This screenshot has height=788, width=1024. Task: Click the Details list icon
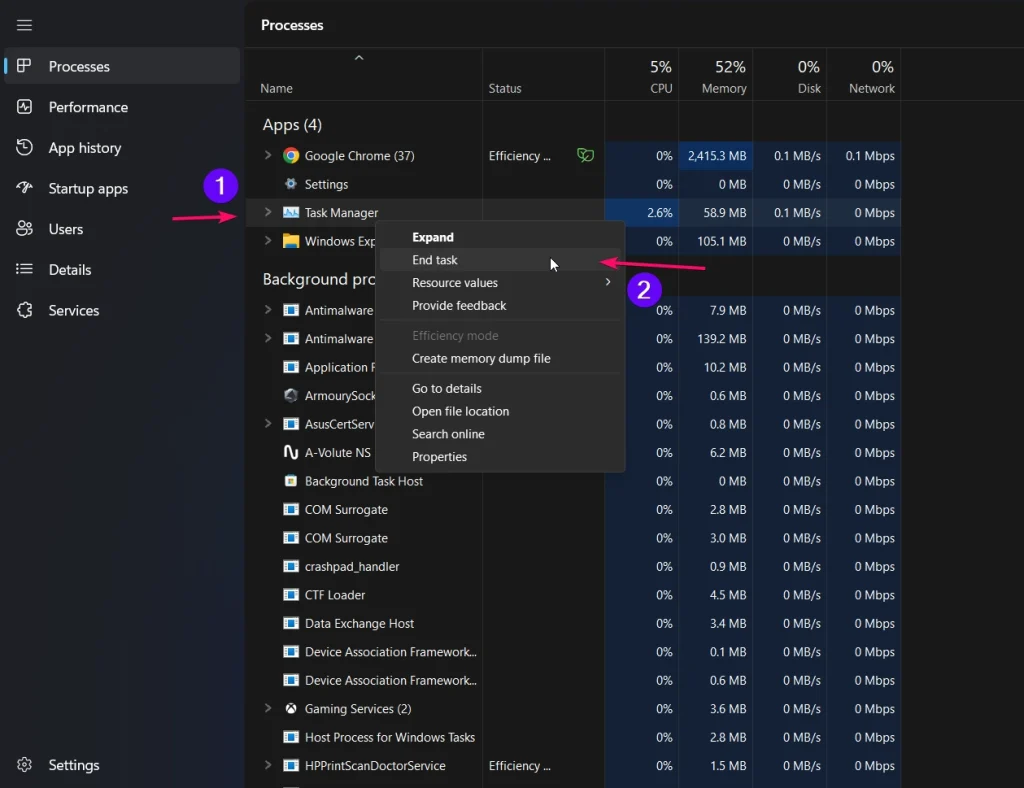[24, 269]
